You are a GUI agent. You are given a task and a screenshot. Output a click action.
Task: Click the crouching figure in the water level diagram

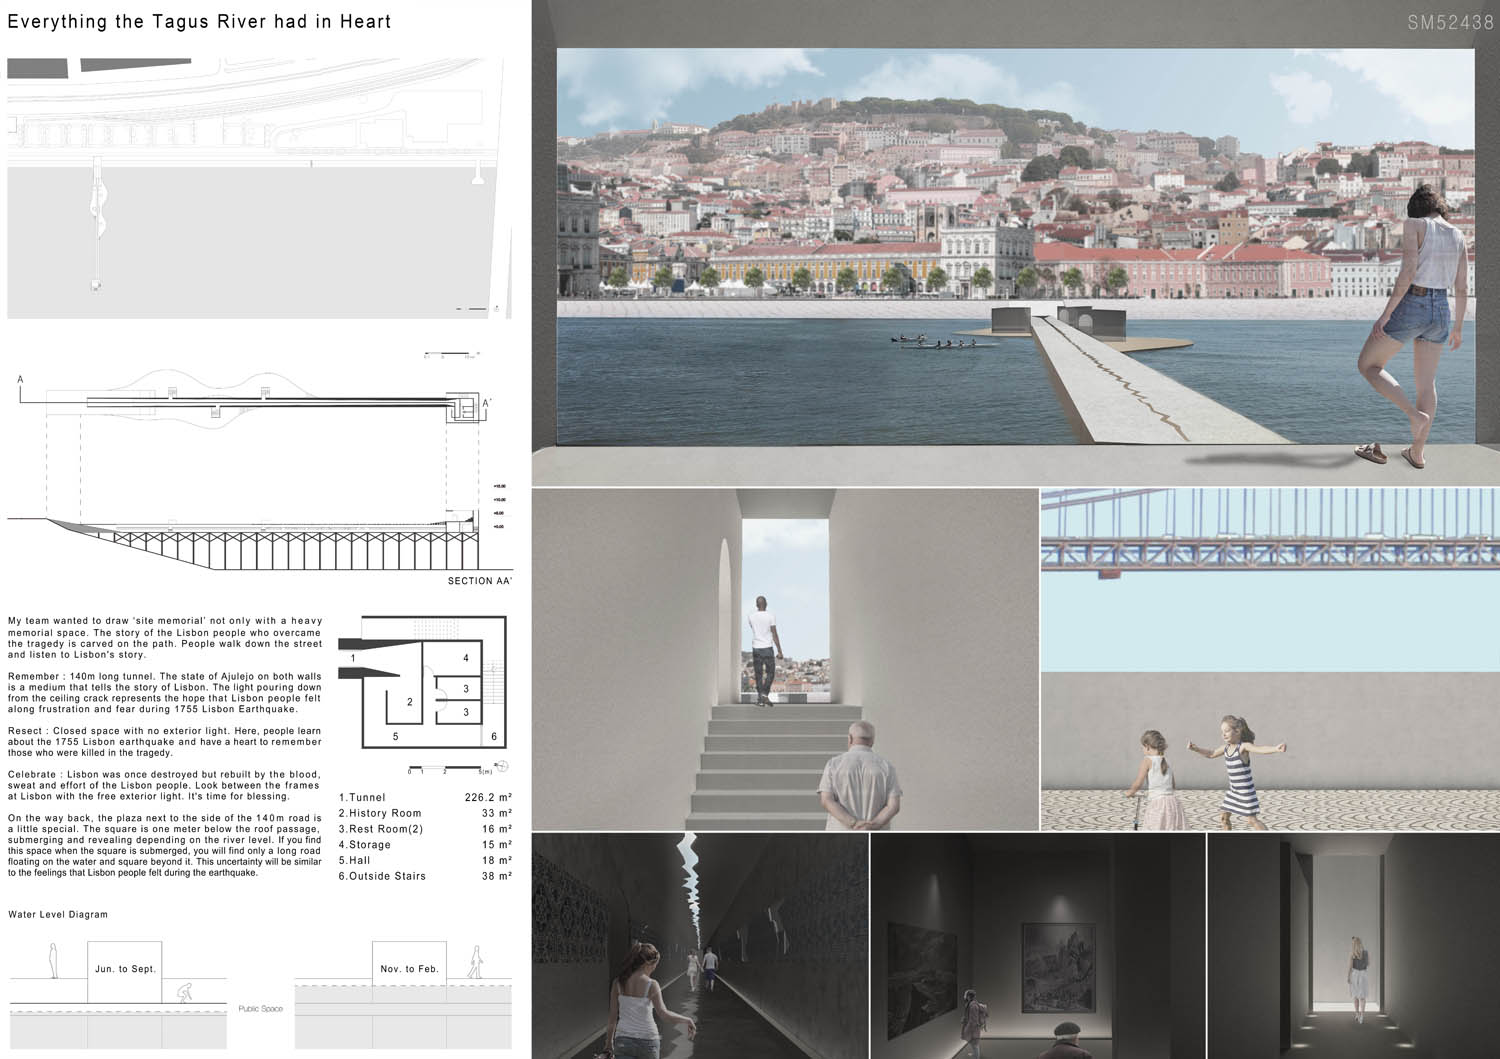click(185, 993)
